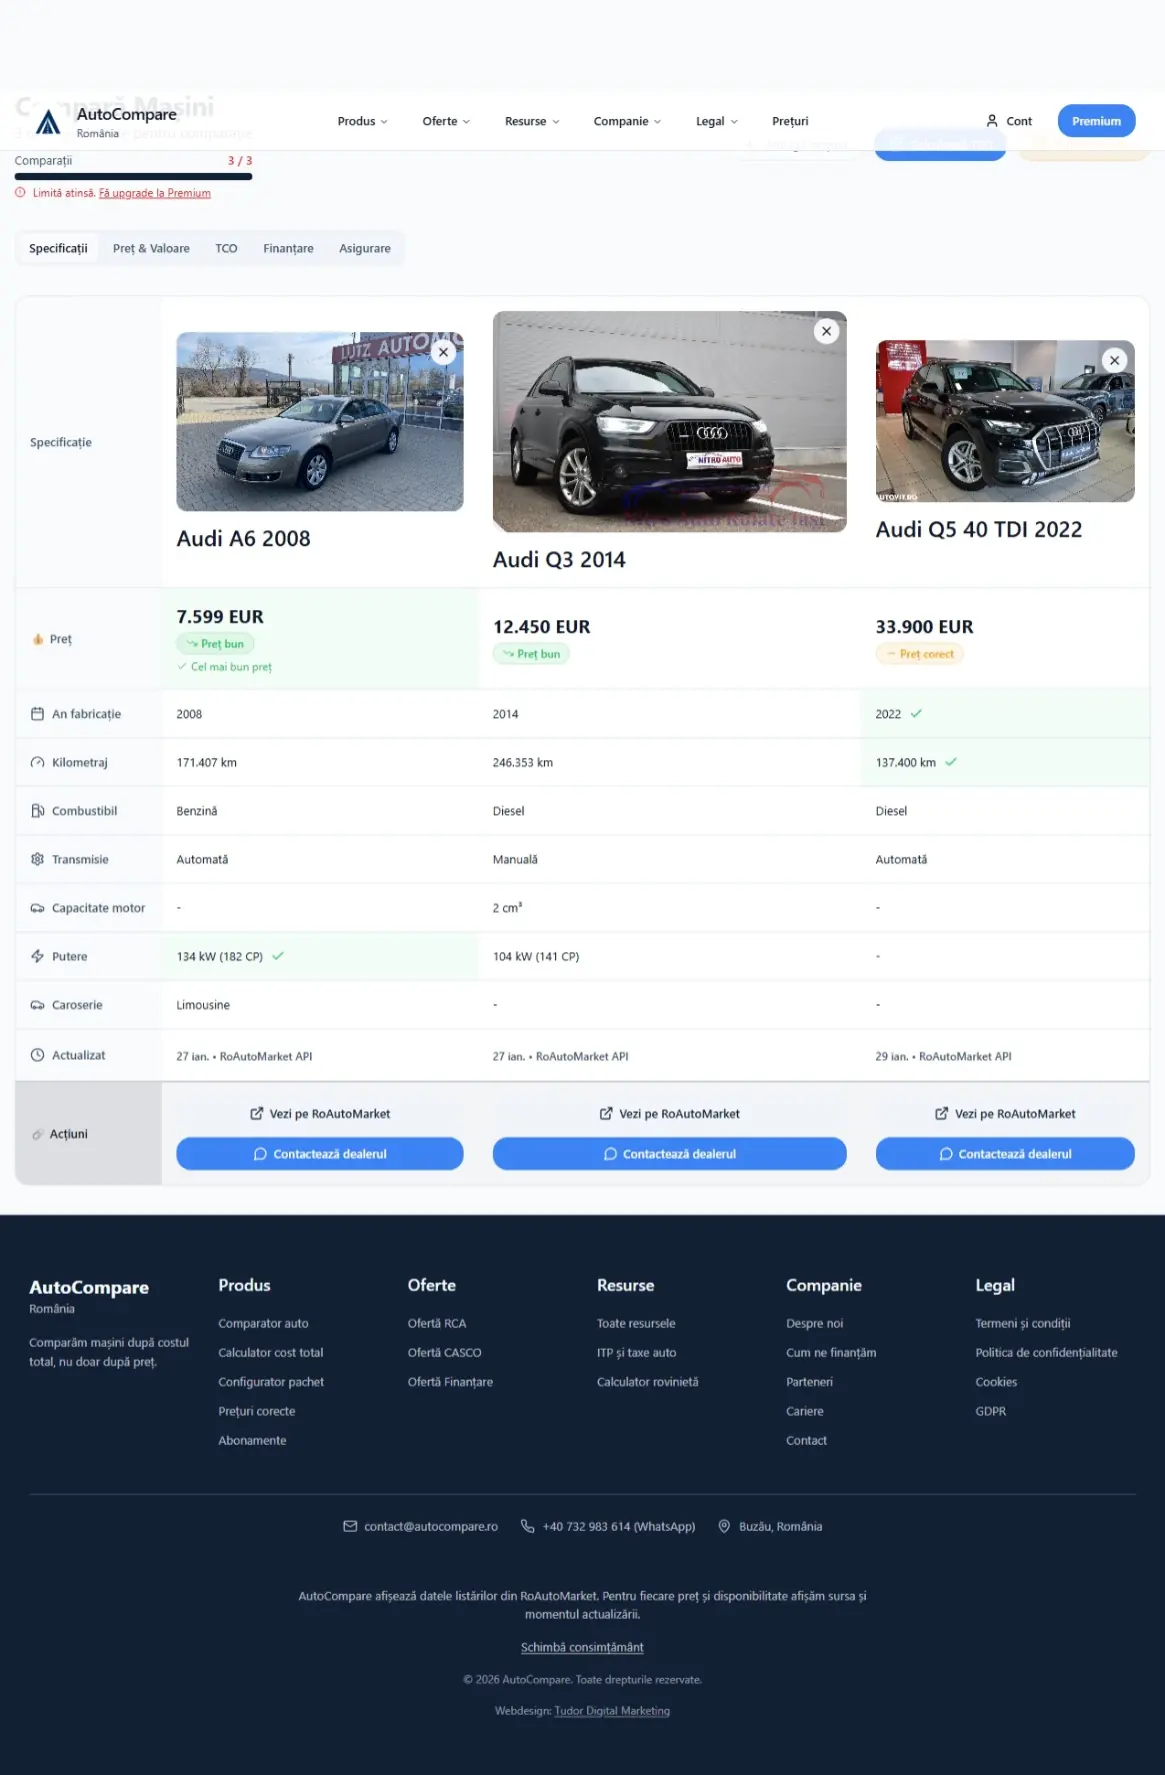Click the Preț bun badge under 12.450 EUR
This screenshot has width=1165, height=1775.
pos(531,654)
